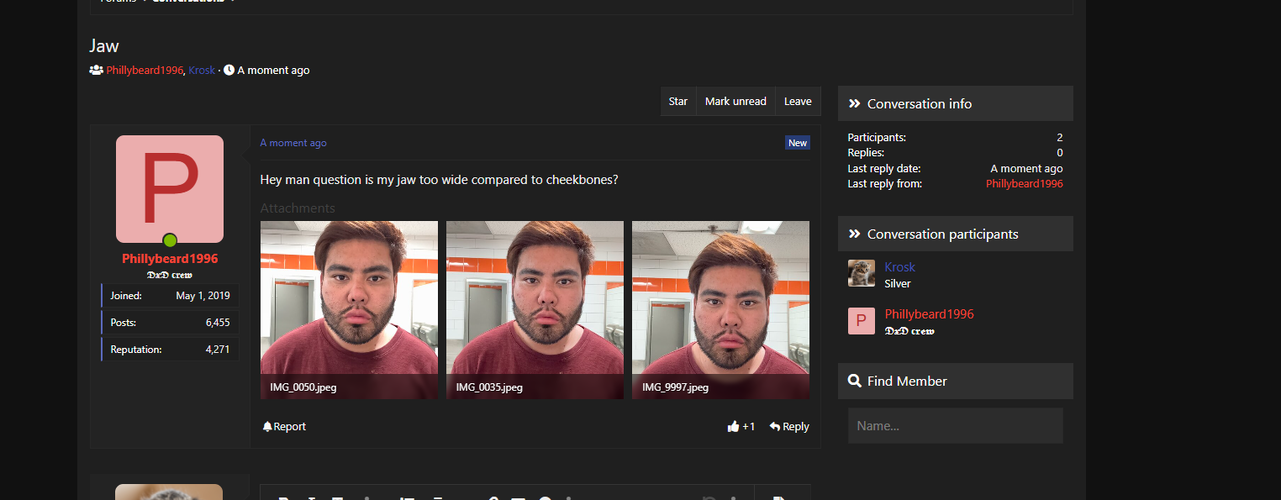
Task: Click the 'Attachments' label above thumbnails
Action: (298, 208)
